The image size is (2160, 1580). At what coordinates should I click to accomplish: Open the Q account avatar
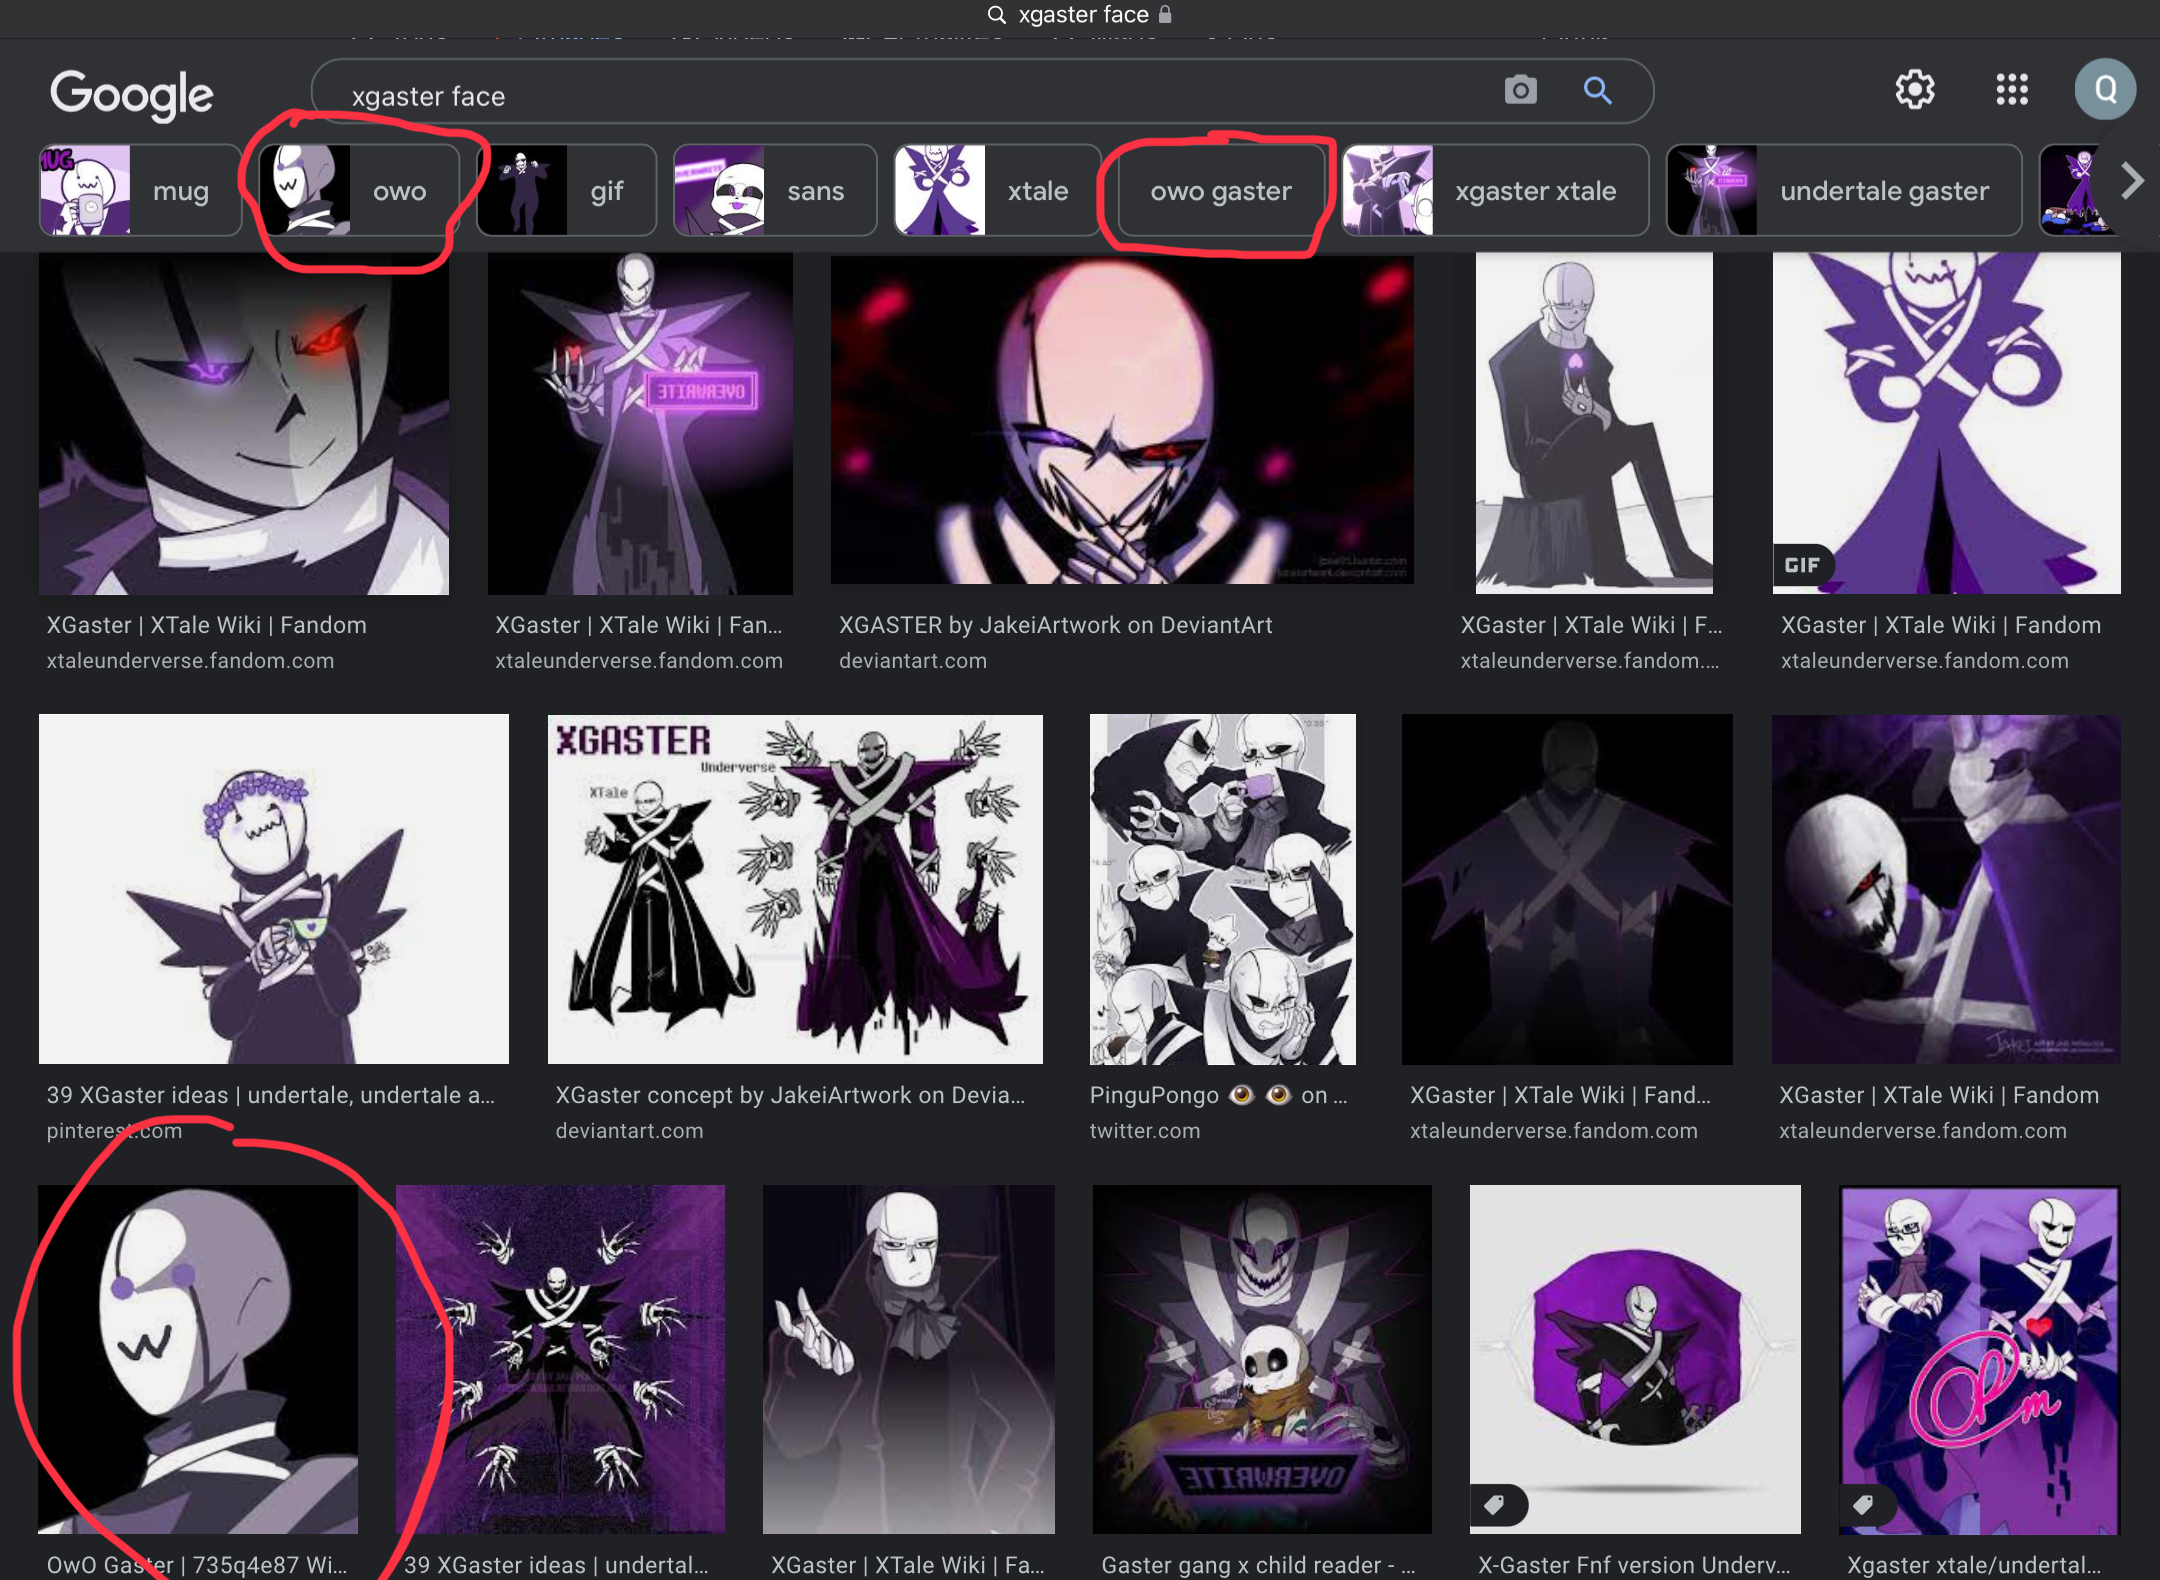pyautogui.click(x=2105, y=89)
